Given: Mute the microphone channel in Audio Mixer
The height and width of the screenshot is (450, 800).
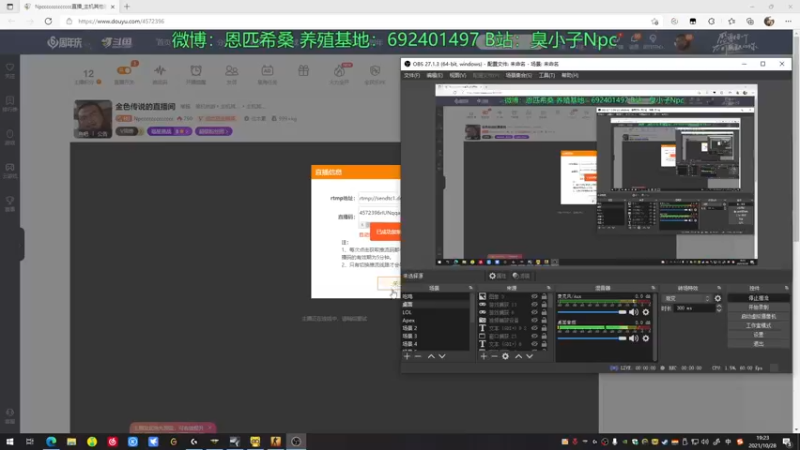Looking at the screenshot, I should [634, 312].
